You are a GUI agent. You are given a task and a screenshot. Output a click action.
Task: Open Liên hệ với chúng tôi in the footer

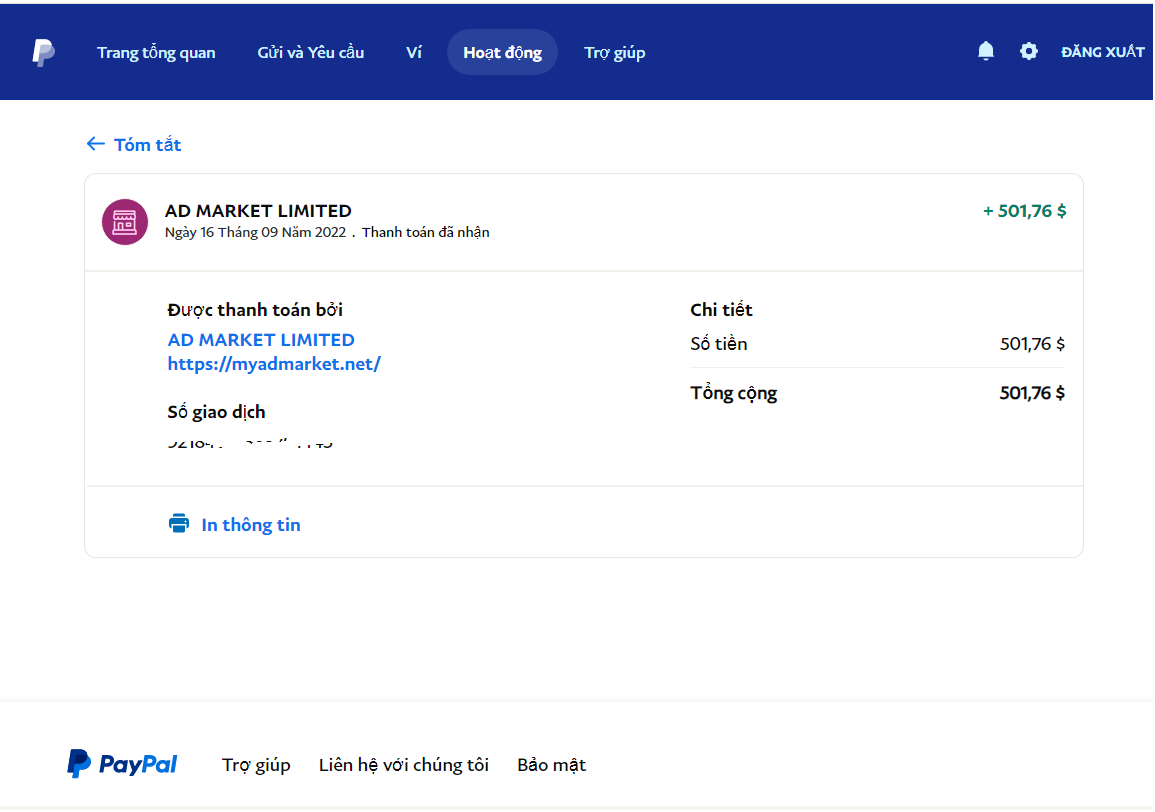404,765
